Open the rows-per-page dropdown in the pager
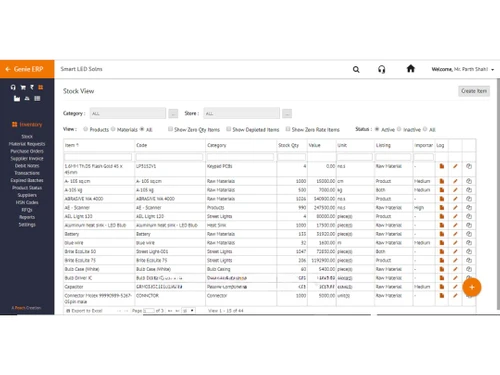Viewport: 500px width, 375px height. tap(188, 311)
